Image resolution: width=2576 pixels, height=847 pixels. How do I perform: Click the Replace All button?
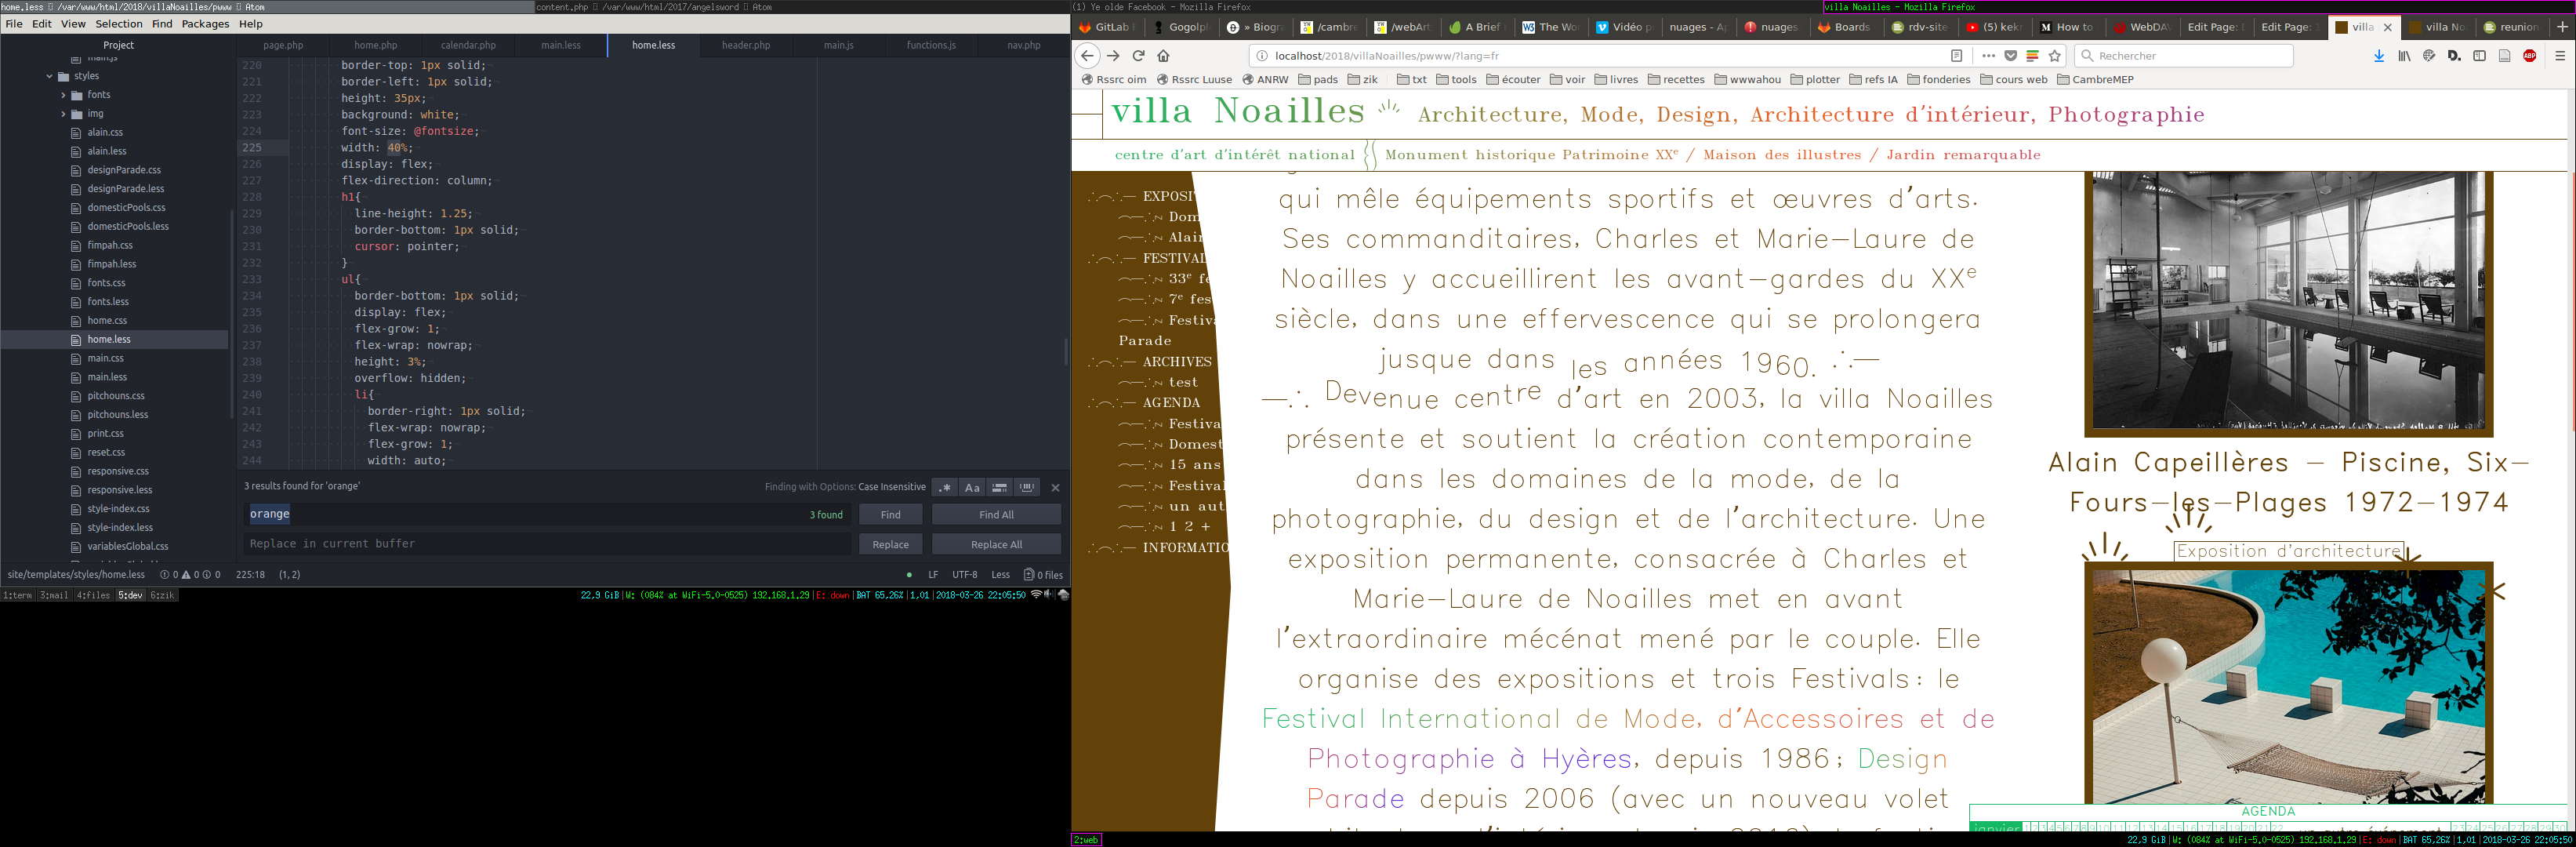pyautogui.click(x=995, y=544)
